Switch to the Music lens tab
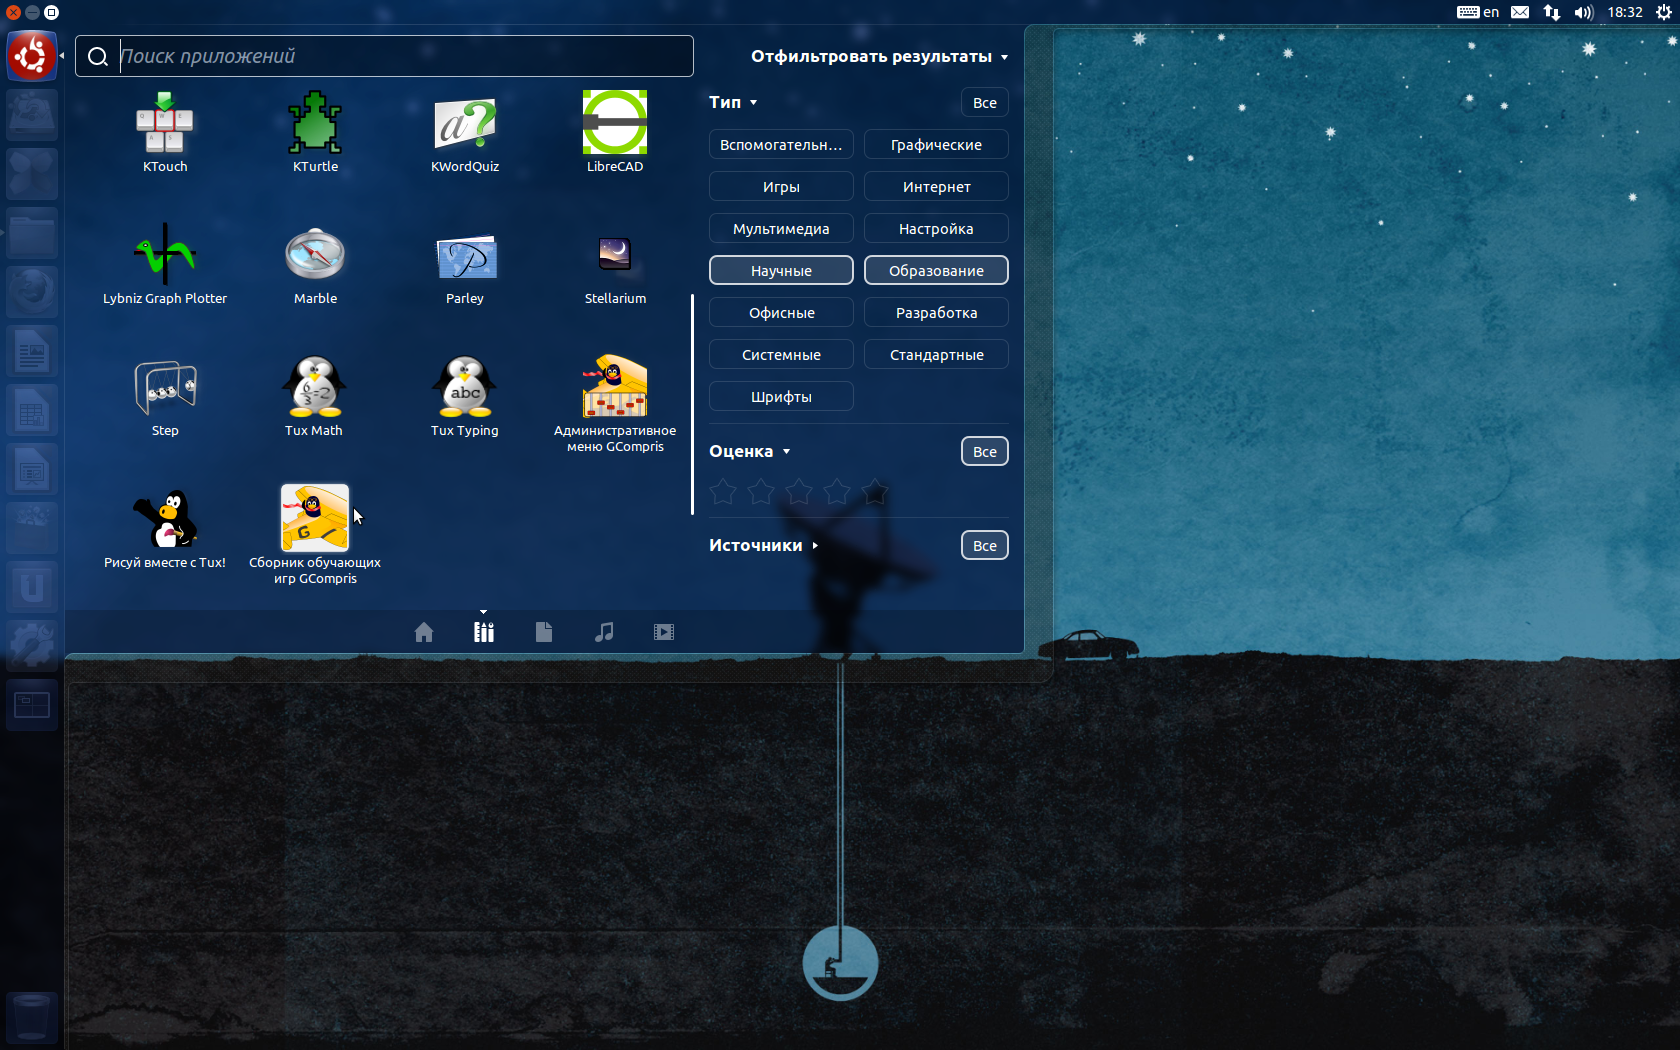1680x1050 pixels. 604,632
